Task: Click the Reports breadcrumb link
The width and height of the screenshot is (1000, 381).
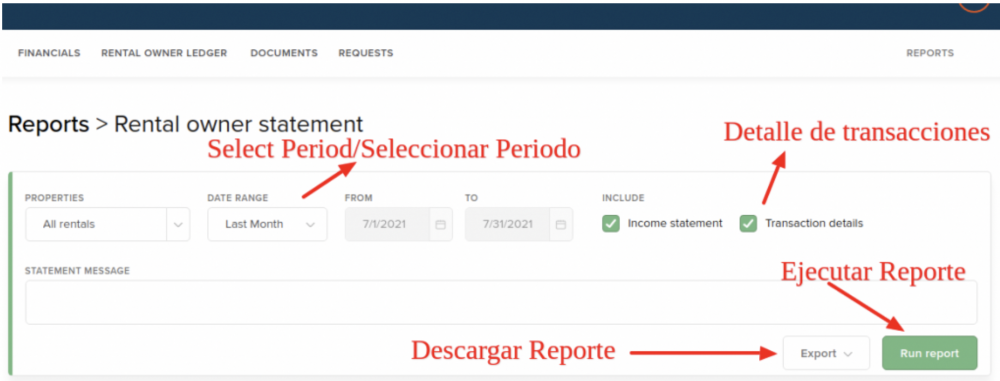Action: pyautogui.click(x=48, y=124)
